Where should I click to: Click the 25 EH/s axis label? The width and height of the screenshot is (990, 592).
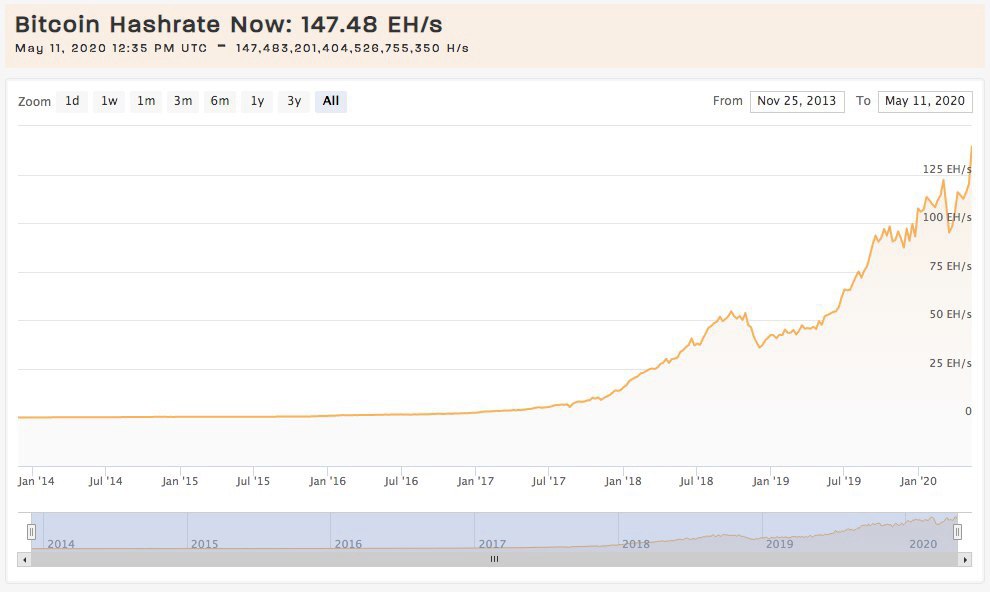point(950,363)
